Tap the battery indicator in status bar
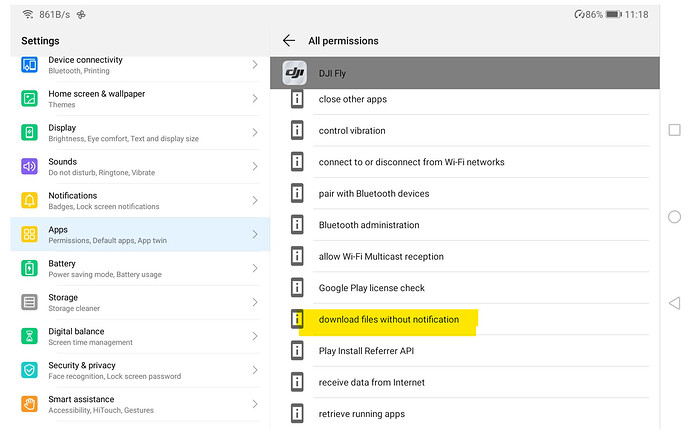 pyautogui.click(x=613, y=15)
